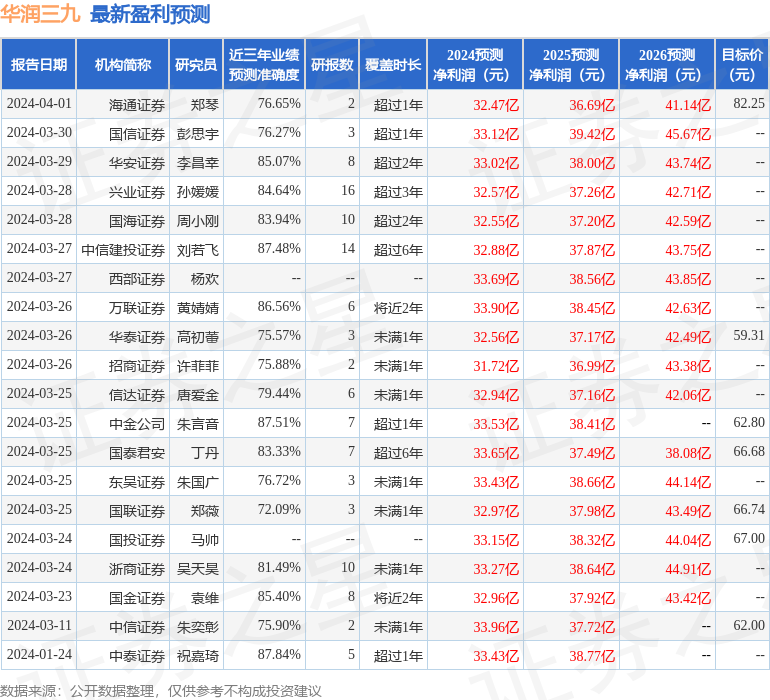This screenshot has height=700, width=770.
Task: Click analyst name 黄婧婧
Action: coord(198,308)
